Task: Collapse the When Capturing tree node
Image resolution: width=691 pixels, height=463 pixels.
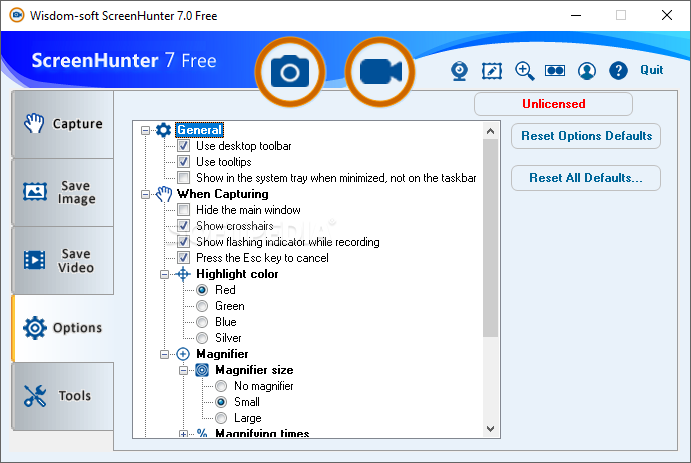Action: [145, 194]
